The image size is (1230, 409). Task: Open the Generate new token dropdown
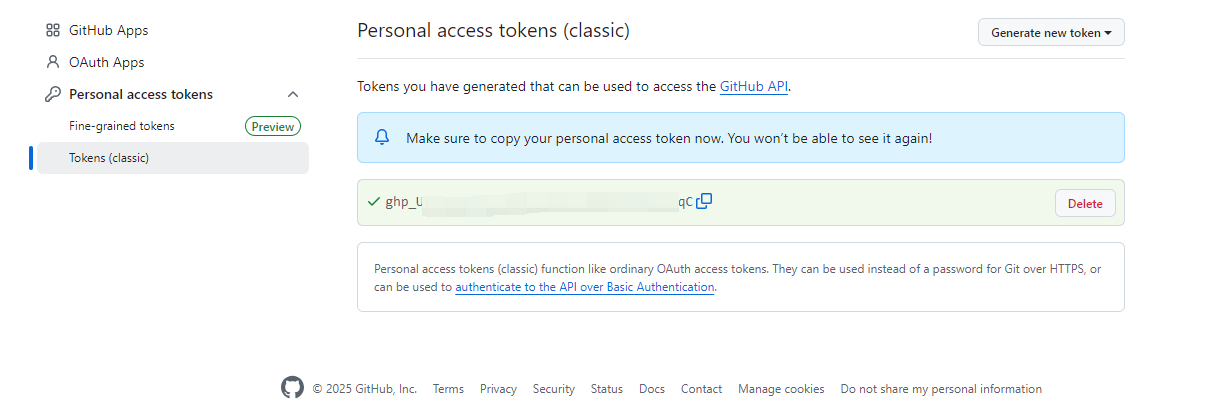pos(1051,32)
